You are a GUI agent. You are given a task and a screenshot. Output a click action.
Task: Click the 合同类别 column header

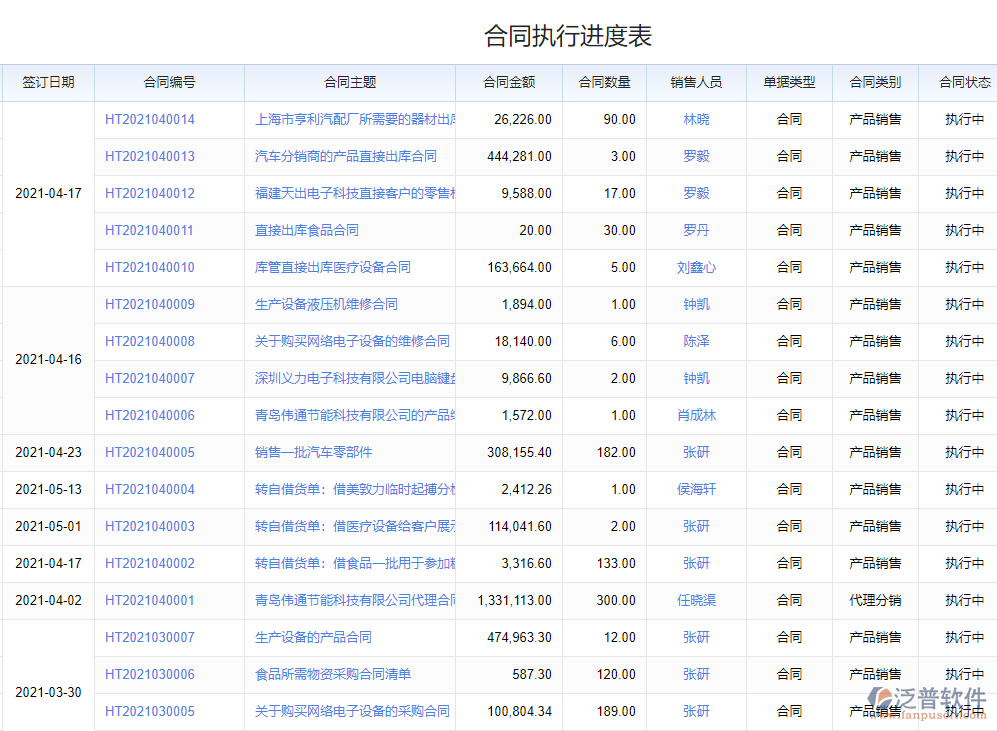coord(875,82)
